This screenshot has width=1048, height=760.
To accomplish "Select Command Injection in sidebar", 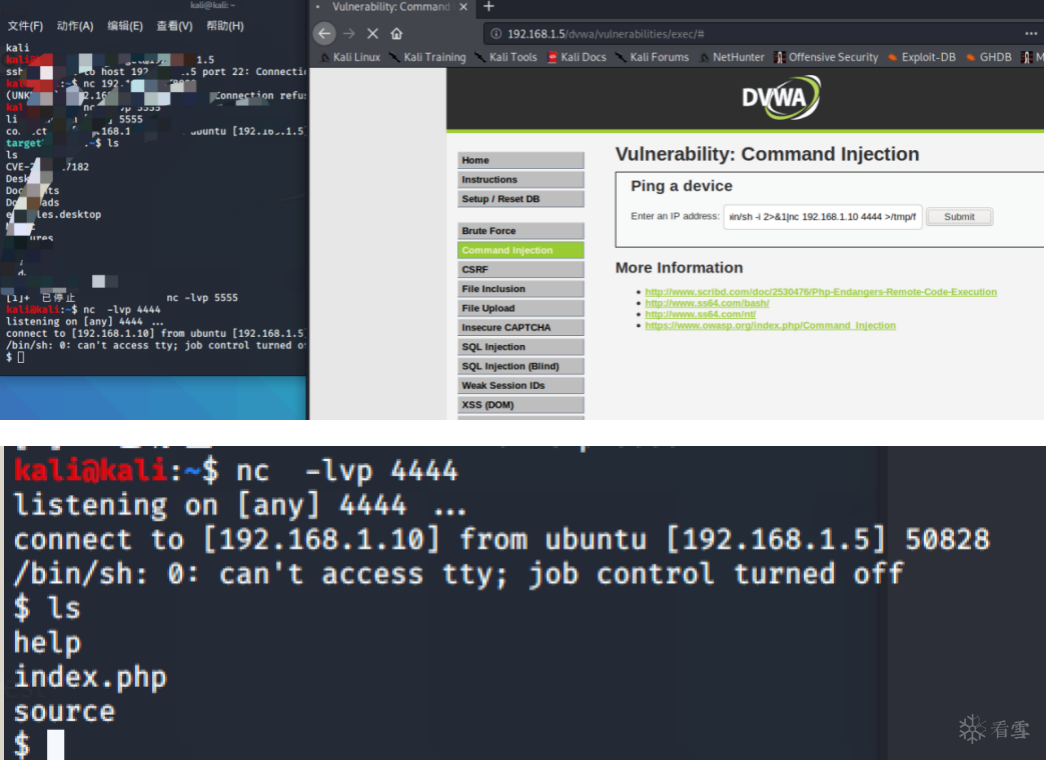I will click(521, 250).
